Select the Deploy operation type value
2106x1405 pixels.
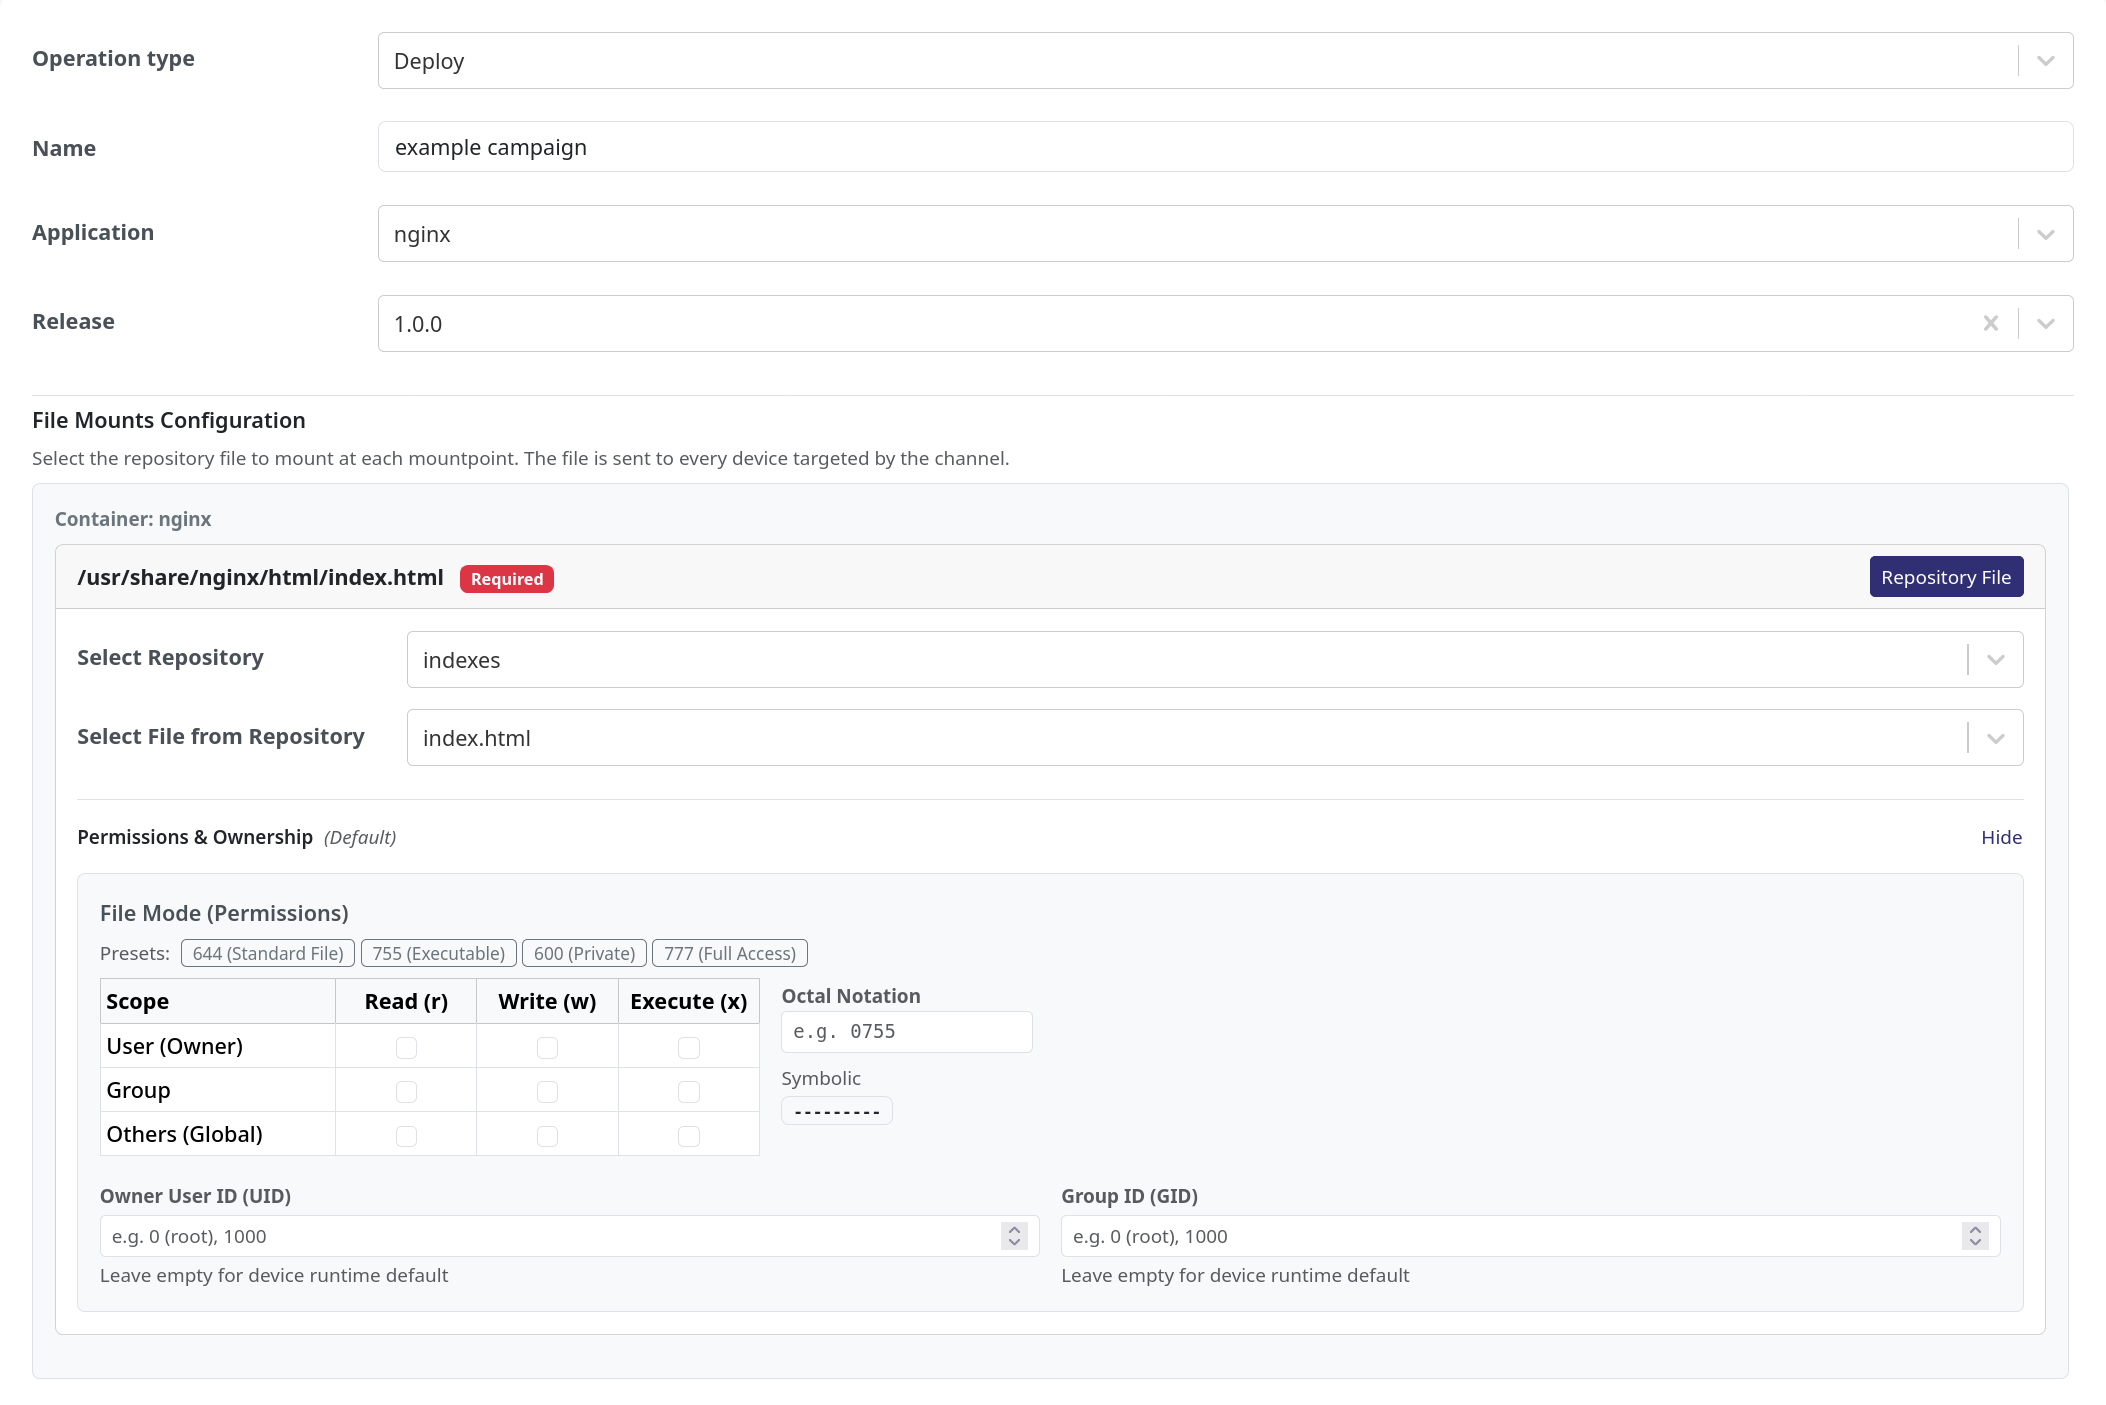[x=429, y=61]
